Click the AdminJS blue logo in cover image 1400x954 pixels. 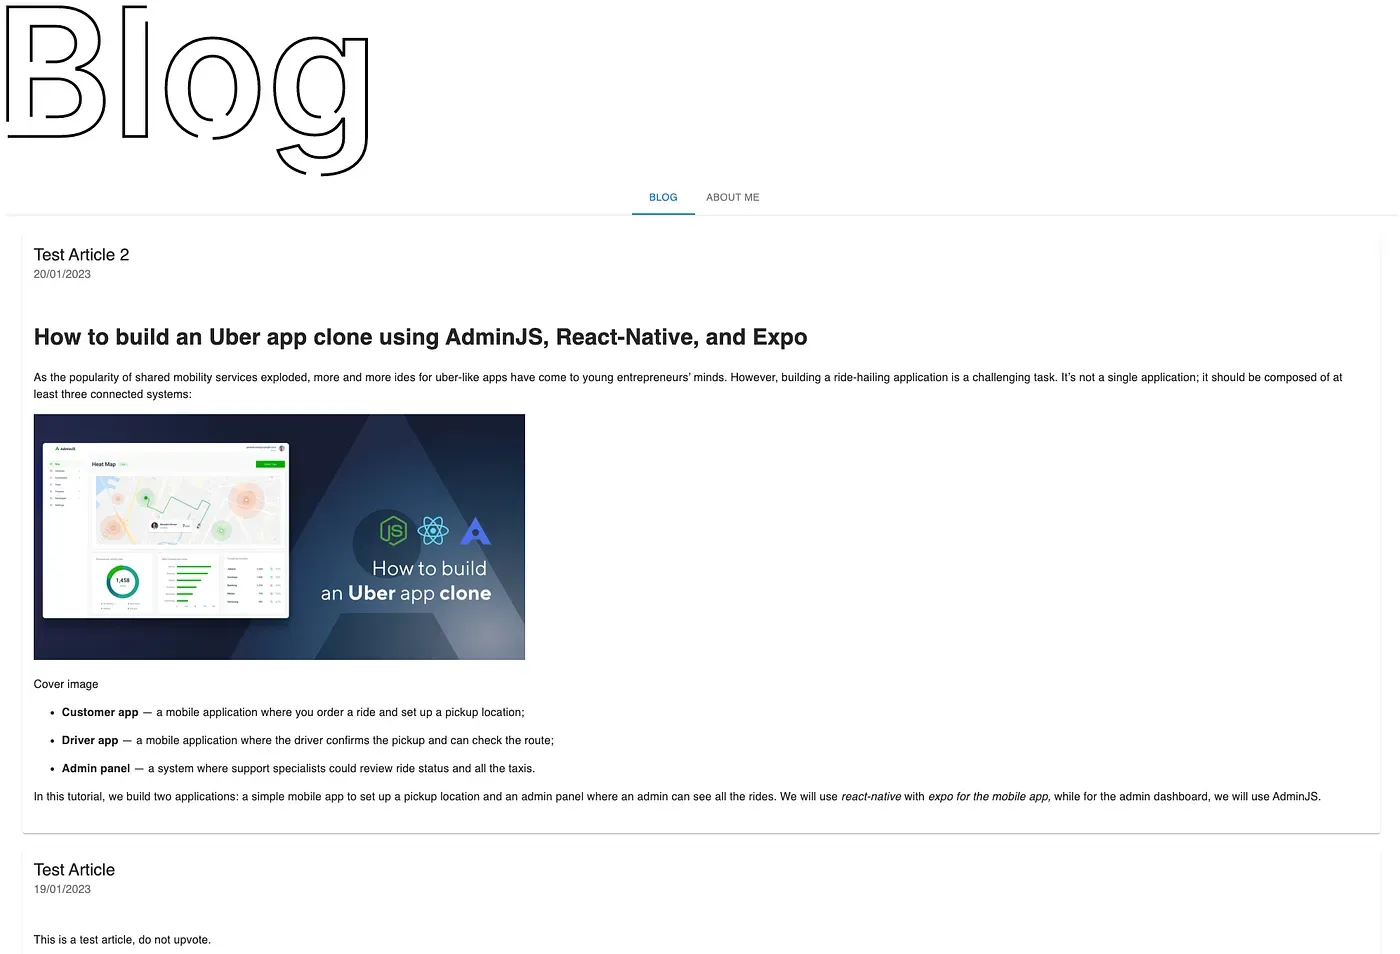pos(475,531)
